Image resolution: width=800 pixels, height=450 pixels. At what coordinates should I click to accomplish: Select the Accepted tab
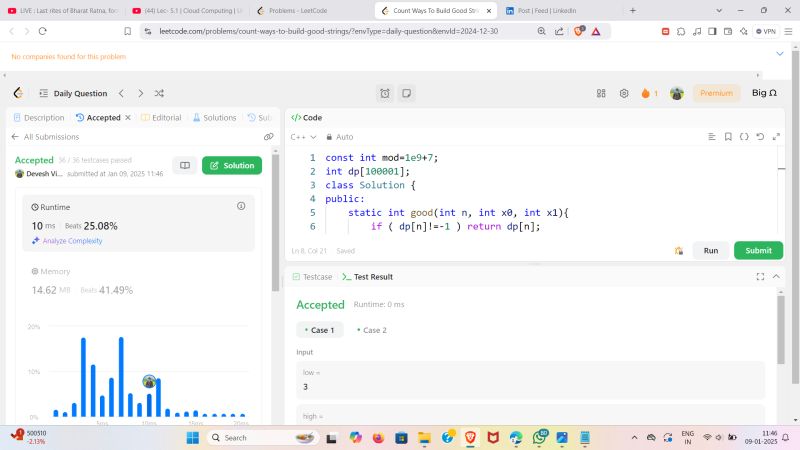click(98, 117)
